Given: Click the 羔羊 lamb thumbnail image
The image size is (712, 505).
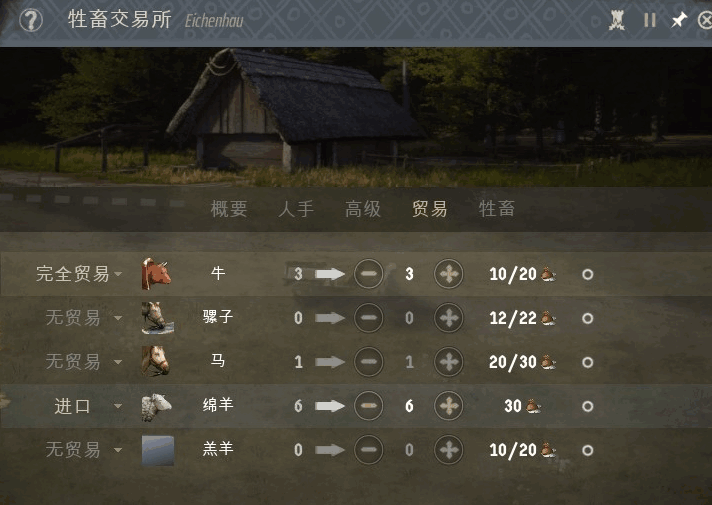Looking at the screenshot, I should coord(158,451).
